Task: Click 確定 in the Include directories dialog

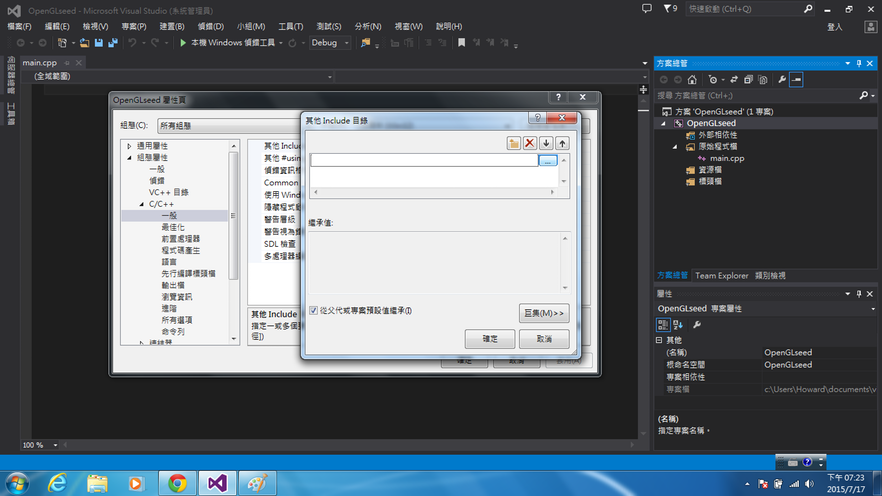Action: (490, 339)
